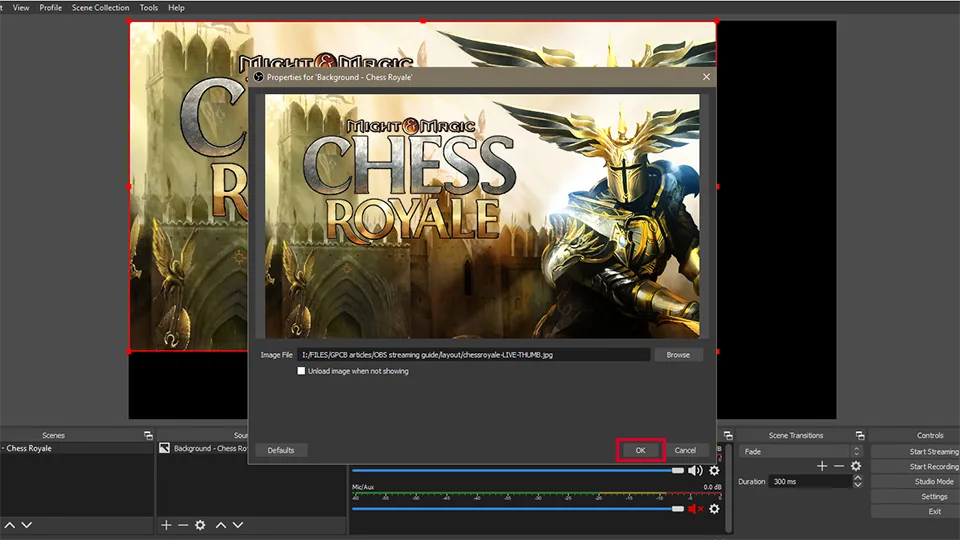960x540 pixels.
Task: Decrease transition duration with down arrow
Action: coord(858,485)
